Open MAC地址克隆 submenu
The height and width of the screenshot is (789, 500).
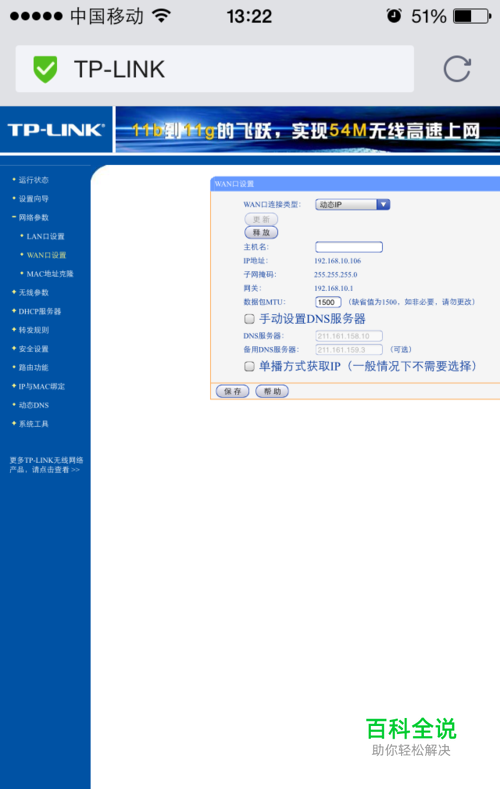[x=50, y=274]
